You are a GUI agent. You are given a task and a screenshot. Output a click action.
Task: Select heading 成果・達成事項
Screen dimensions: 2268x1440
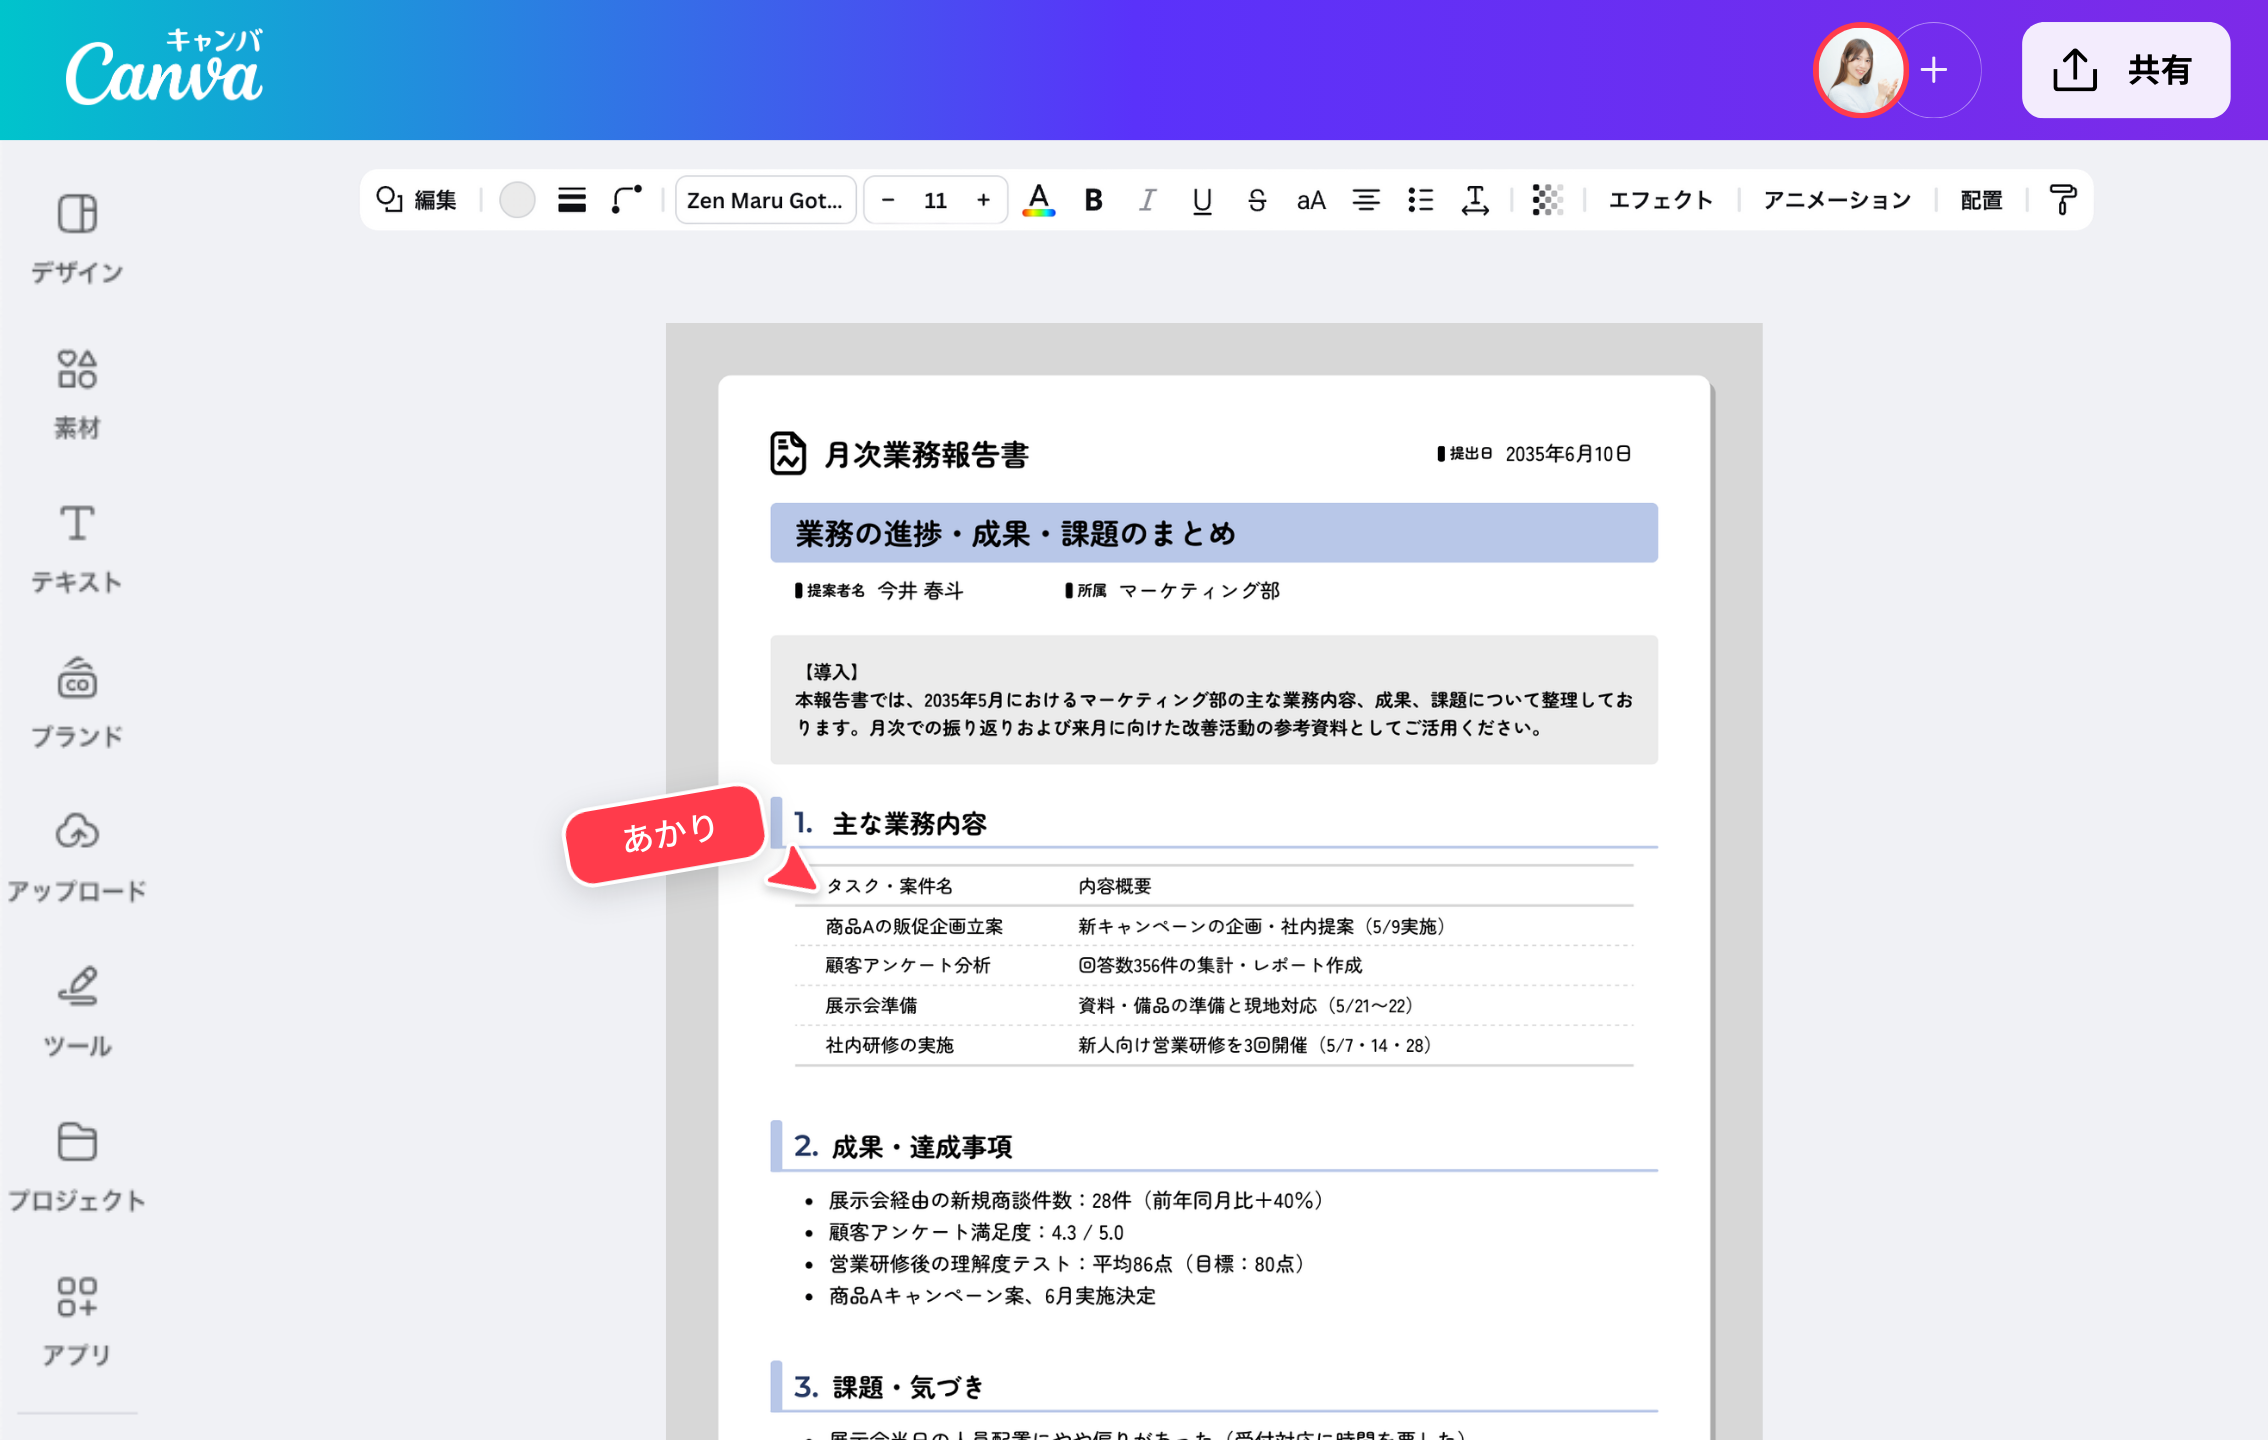921,1147
